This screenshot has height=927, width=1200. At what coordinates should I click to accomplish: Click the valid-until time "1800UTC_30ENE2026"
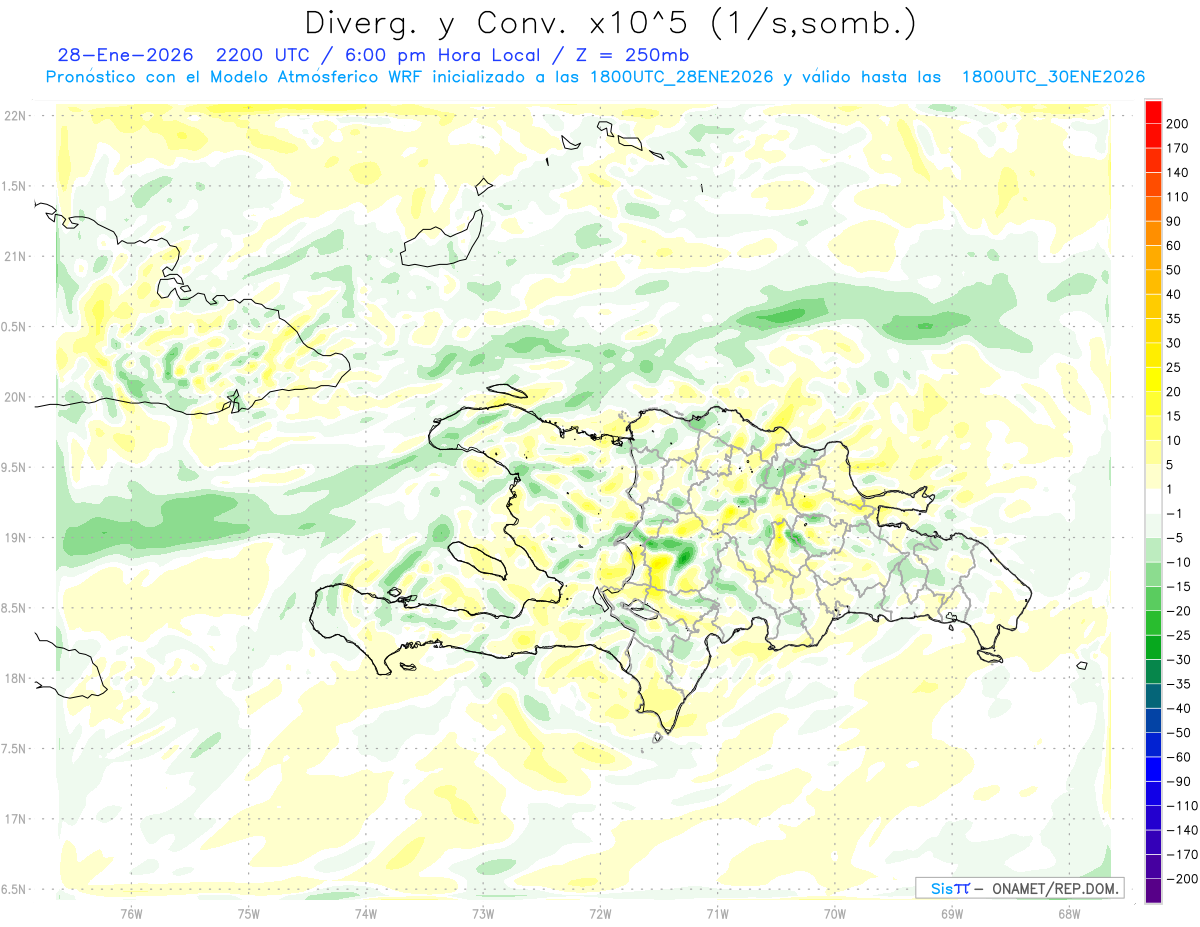coord(1052,77)
